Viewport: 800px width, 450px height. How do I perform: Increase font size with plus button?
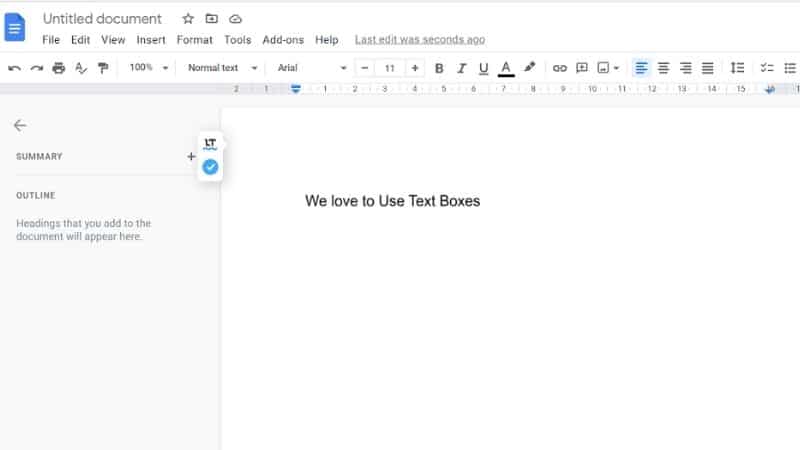pyautogui.click(x=415, y=68)
